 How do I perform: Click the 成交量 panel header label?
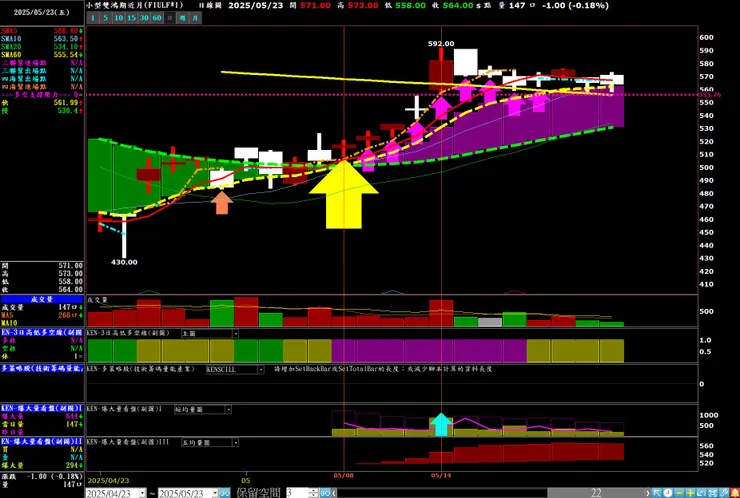point(42,299)
